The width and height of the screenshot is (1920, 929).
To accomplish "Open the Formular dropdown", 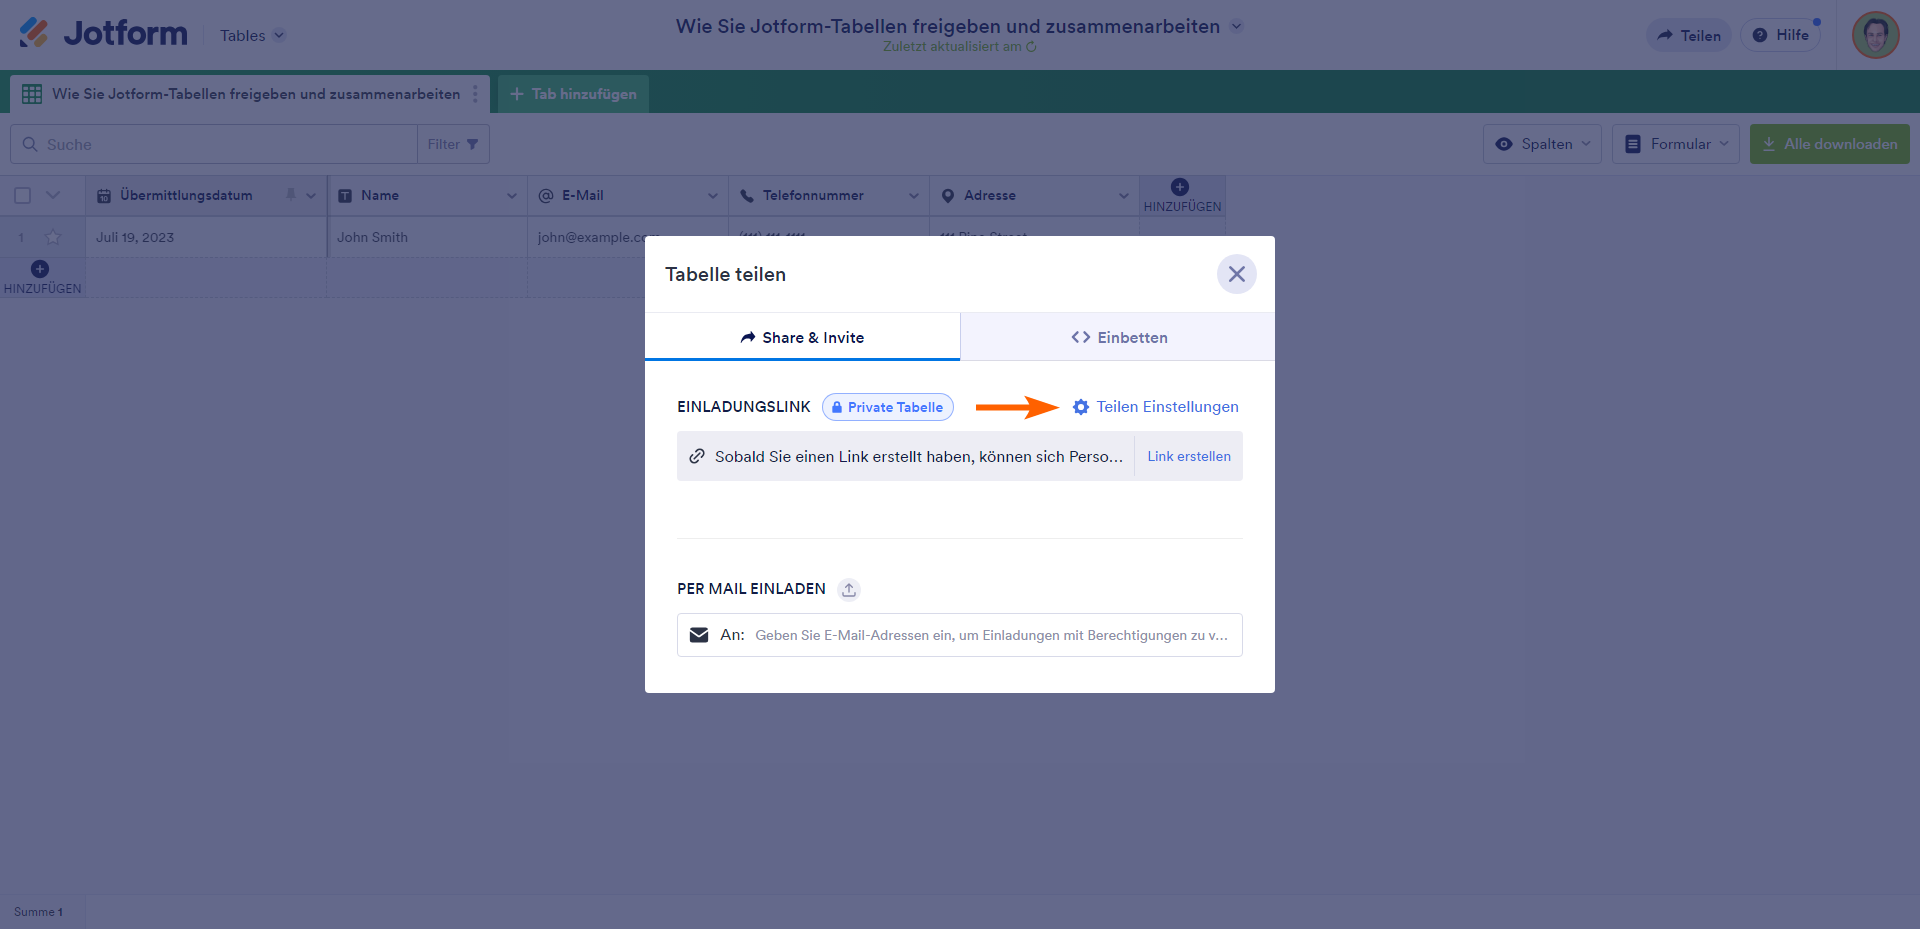I will point(1676,144).
